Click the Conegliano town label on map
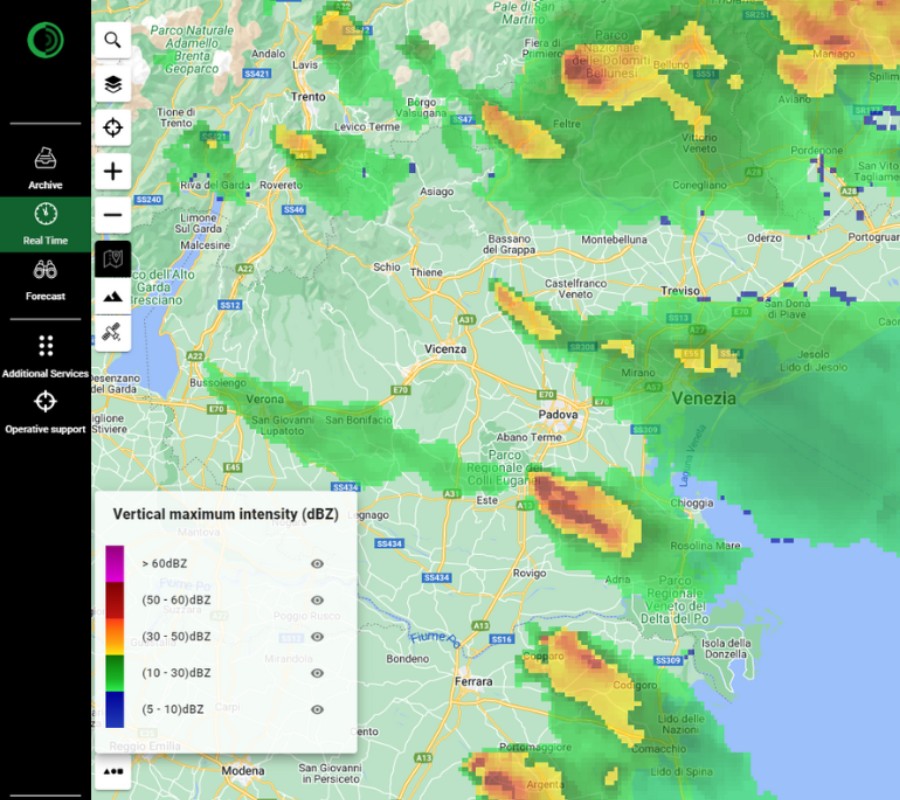Image resolution: width=900 pixels, height=800 pixels. point(699,185)
